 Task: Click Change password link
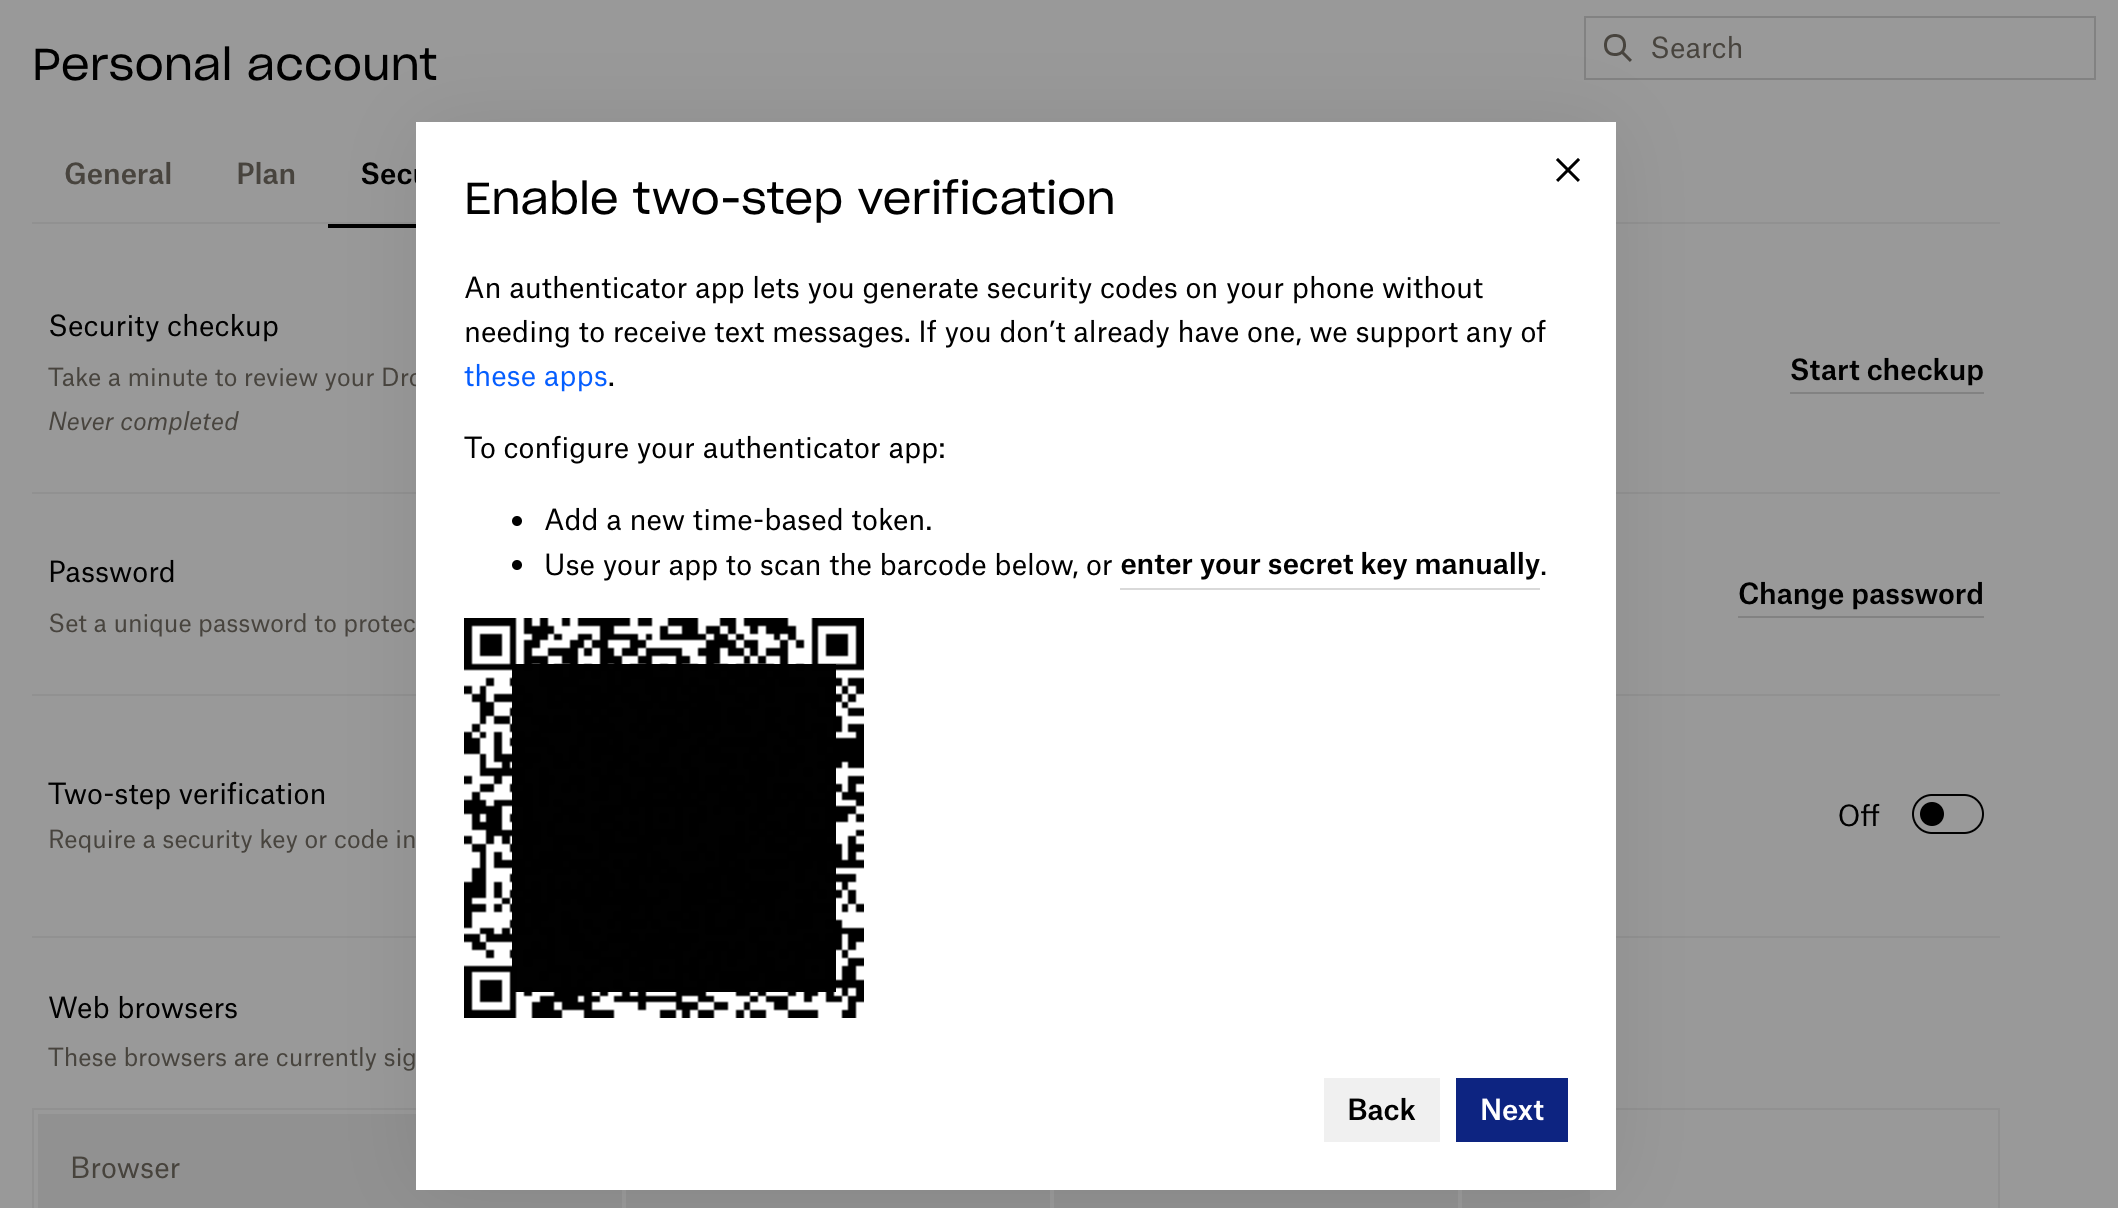point(1860,594)
